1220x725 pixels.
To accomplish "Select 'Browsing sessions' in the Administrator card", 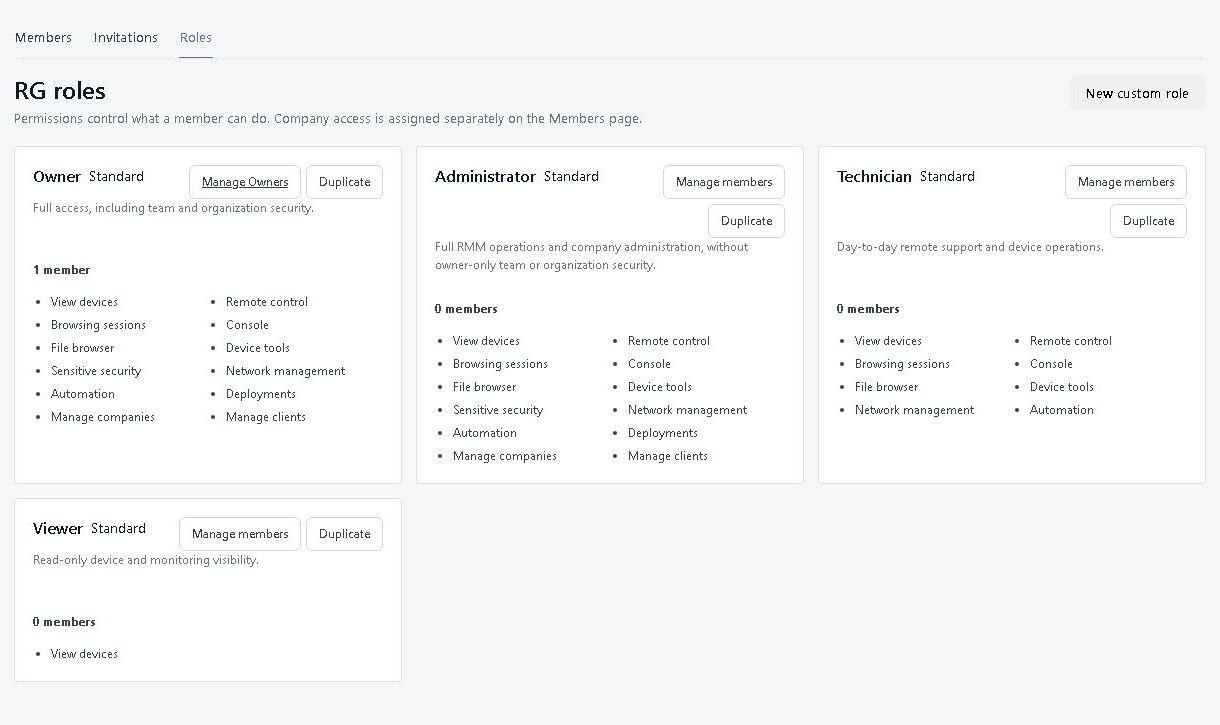I will pos(500,364).
